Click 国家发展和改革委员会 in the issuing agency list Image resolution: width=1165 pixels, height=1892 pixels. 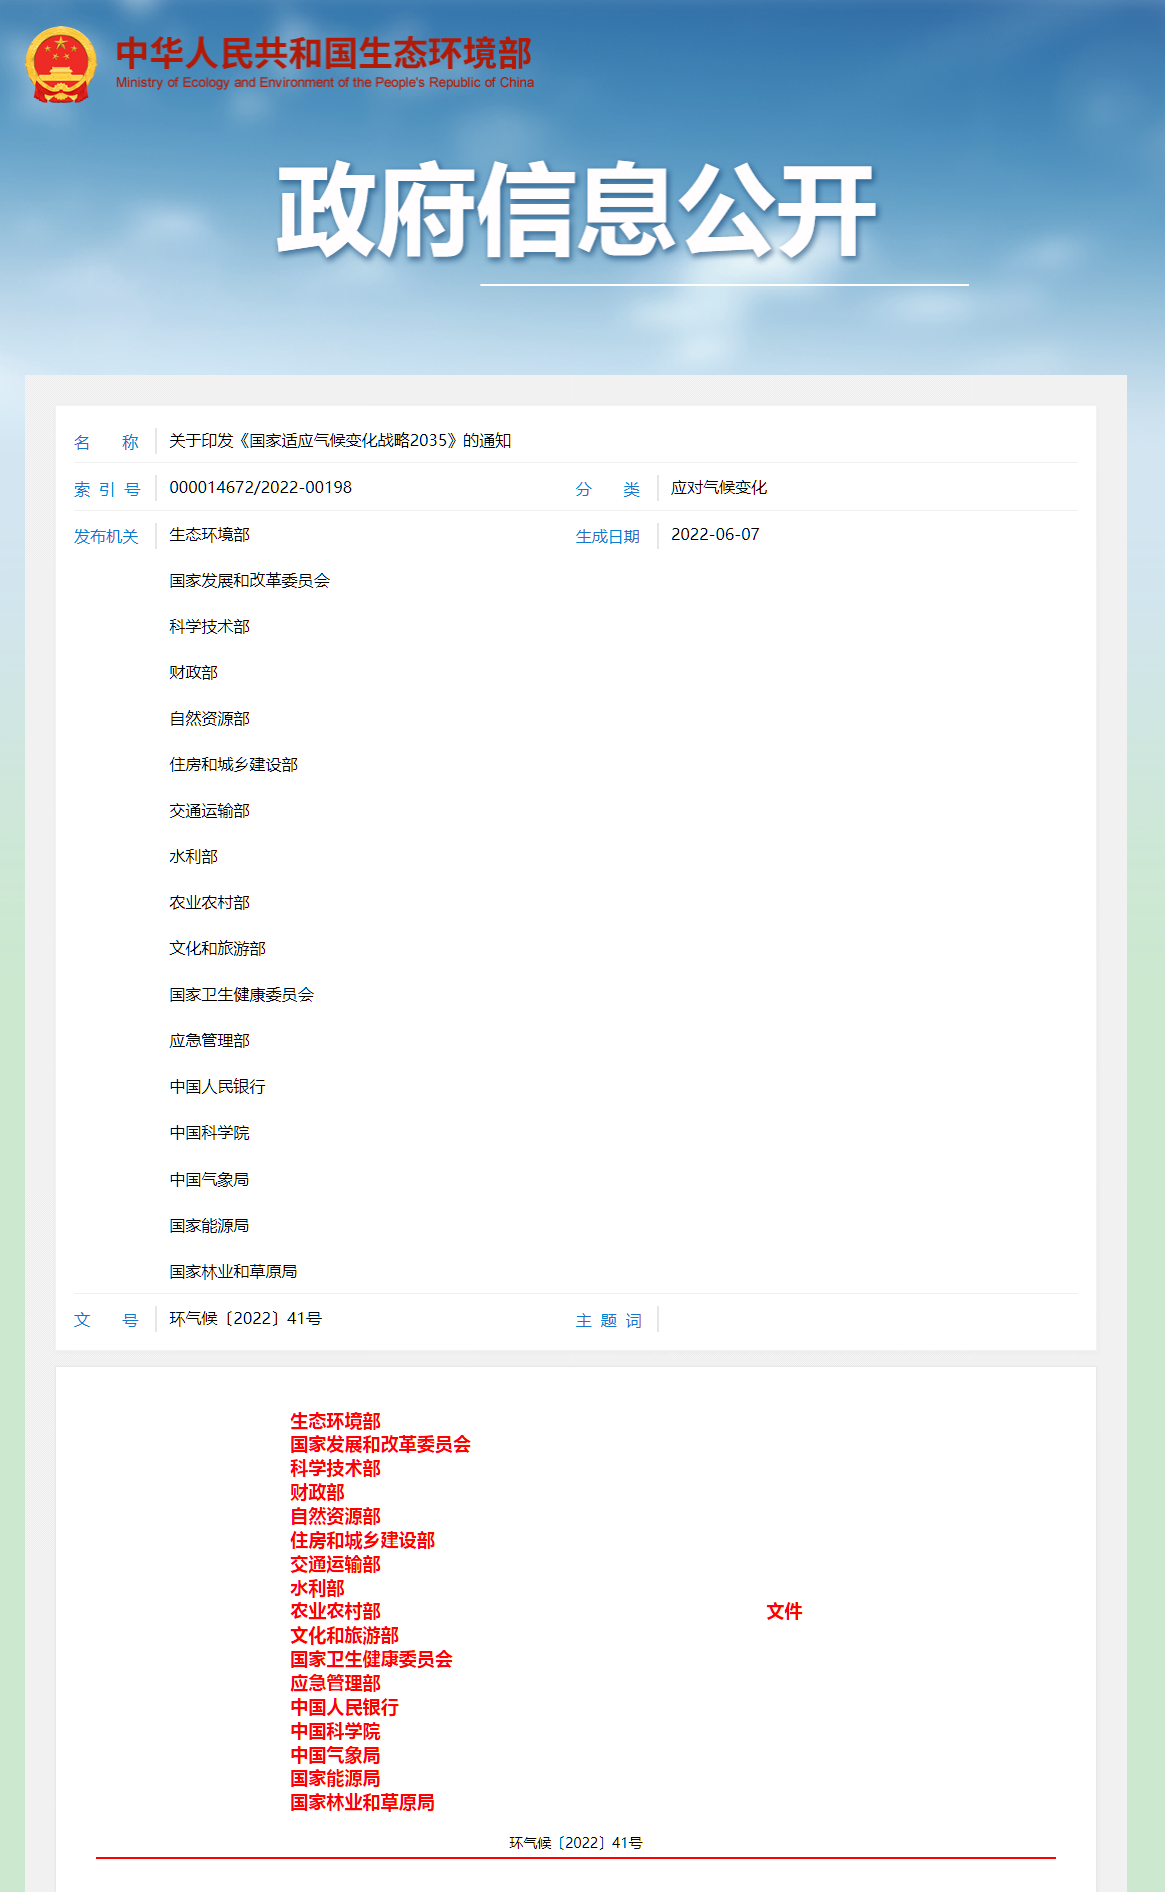[x=249, y=581]
